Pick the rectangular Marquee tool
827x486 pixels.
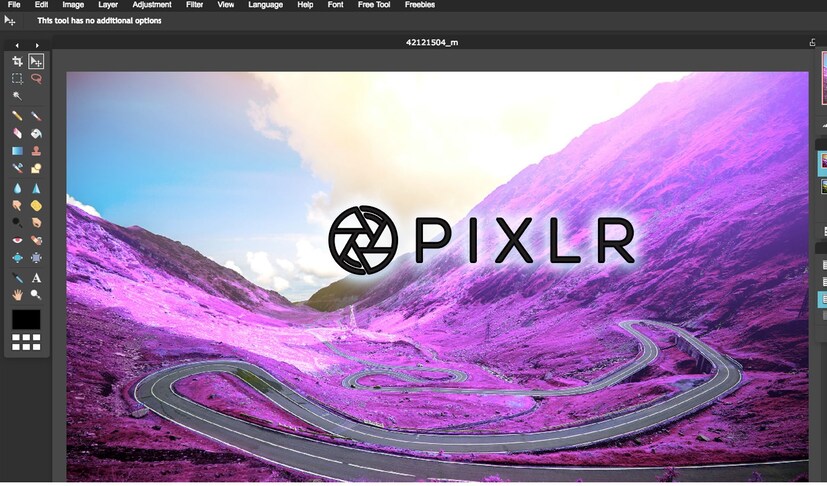17,78
